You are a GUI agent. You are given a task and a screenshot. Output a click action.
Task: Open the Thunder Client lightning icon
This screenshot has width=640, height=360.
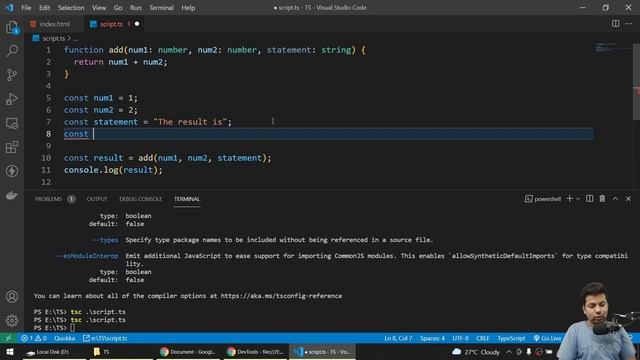click(12, 171)
